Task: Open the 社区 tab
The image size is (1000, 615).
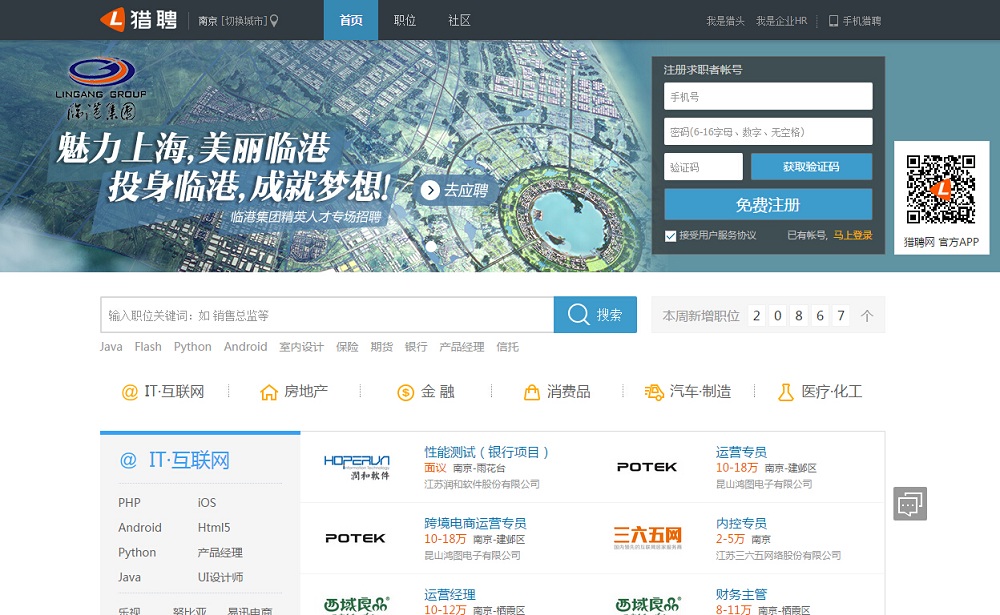Action: 459,20
